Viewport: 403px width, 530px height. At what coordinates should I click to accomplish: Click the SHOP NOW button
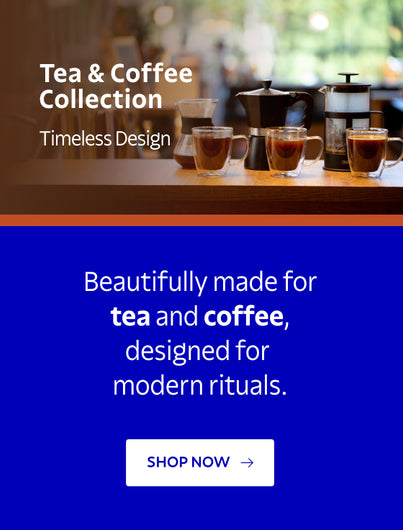coord(200,462)
